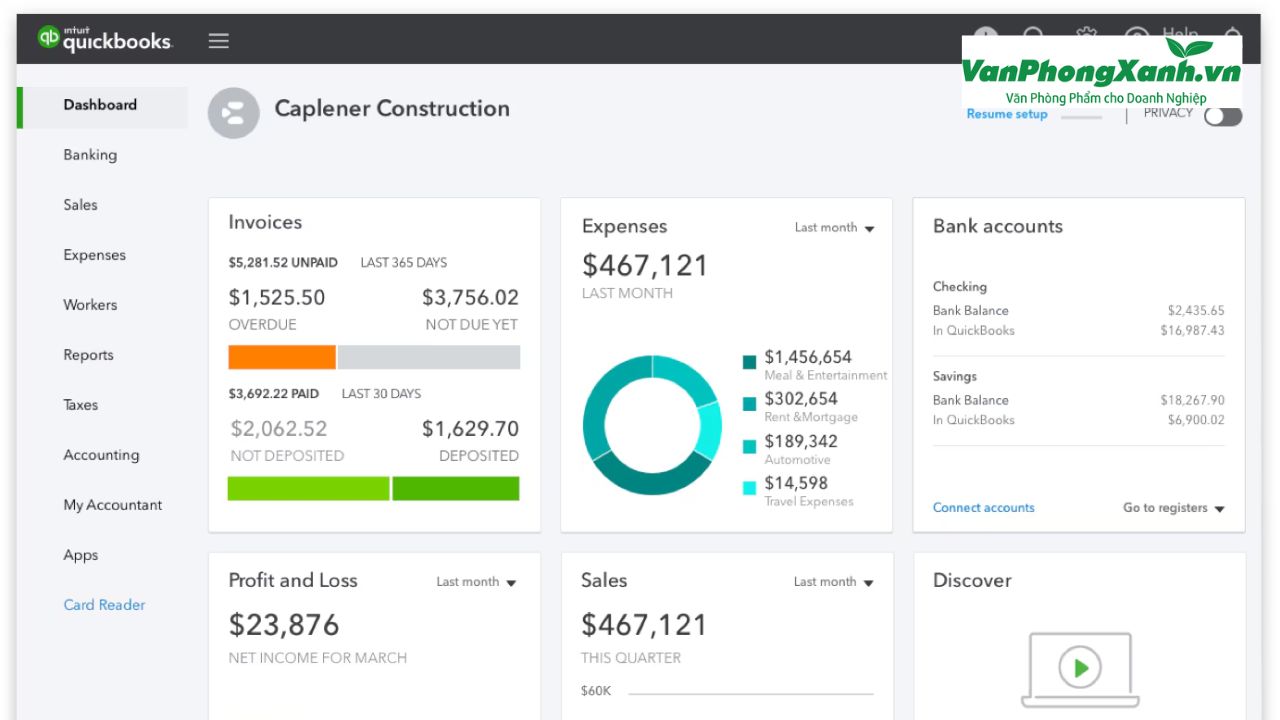Open Banking in the sidebar
The image size is (1280, 720).
pyautogui.click(x=90, y=155)
